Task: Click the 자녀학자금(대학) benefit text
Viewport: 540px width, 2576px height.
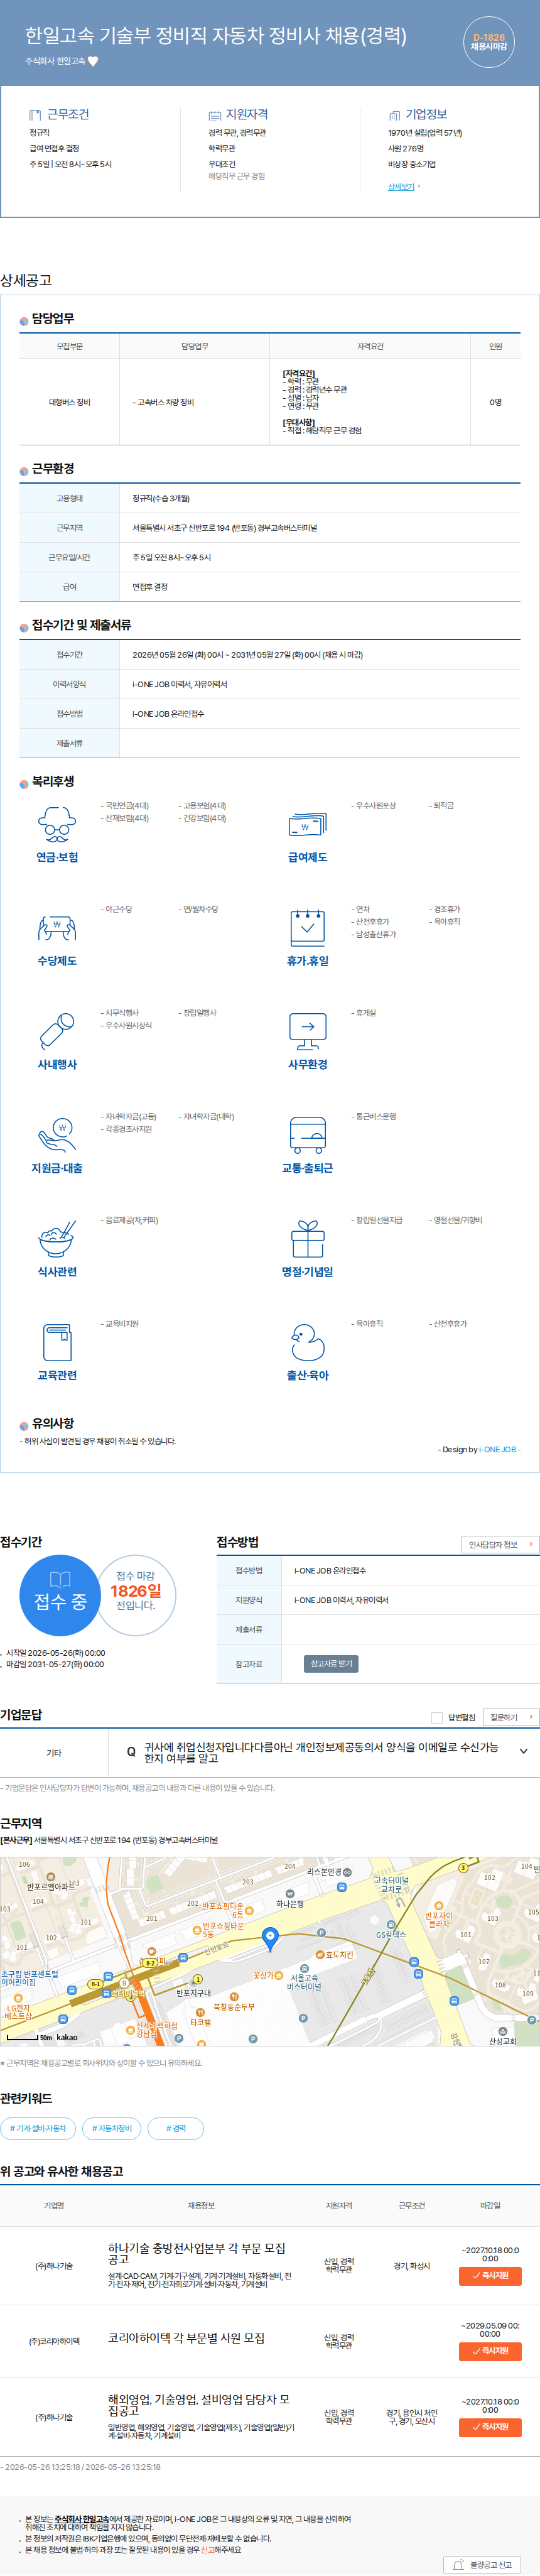Action: (x=207, y=1116)
